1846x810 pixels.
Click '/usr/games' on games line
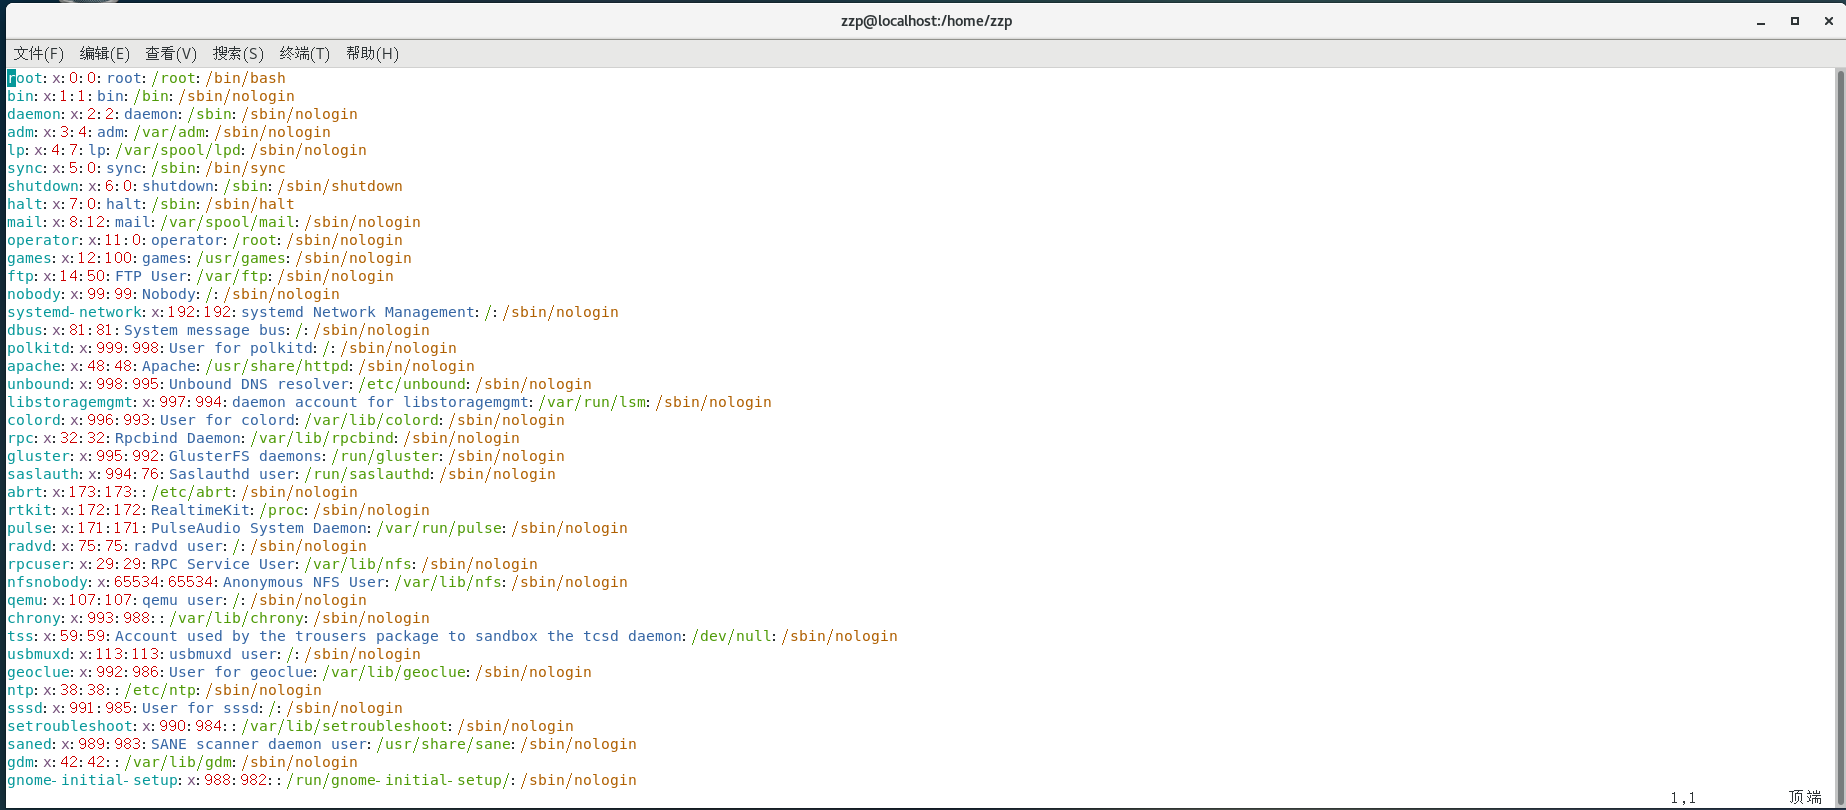241,258
